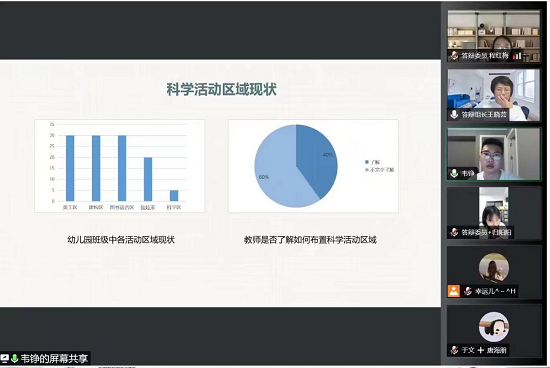
Task: Select 归阳阳's video tile
Action: (494, 213)
